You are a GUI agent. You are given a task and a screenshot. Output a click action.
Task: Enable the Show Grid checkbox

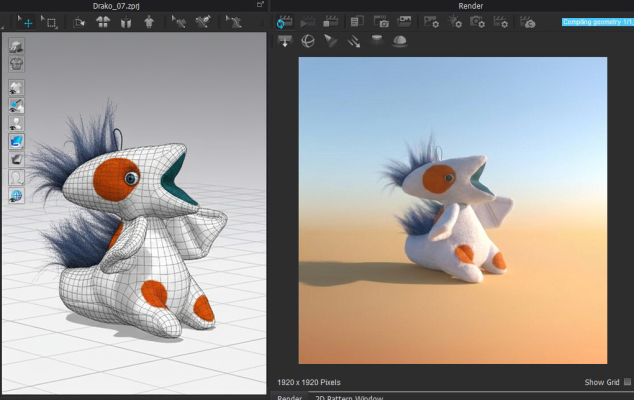(x=627, y=382)
